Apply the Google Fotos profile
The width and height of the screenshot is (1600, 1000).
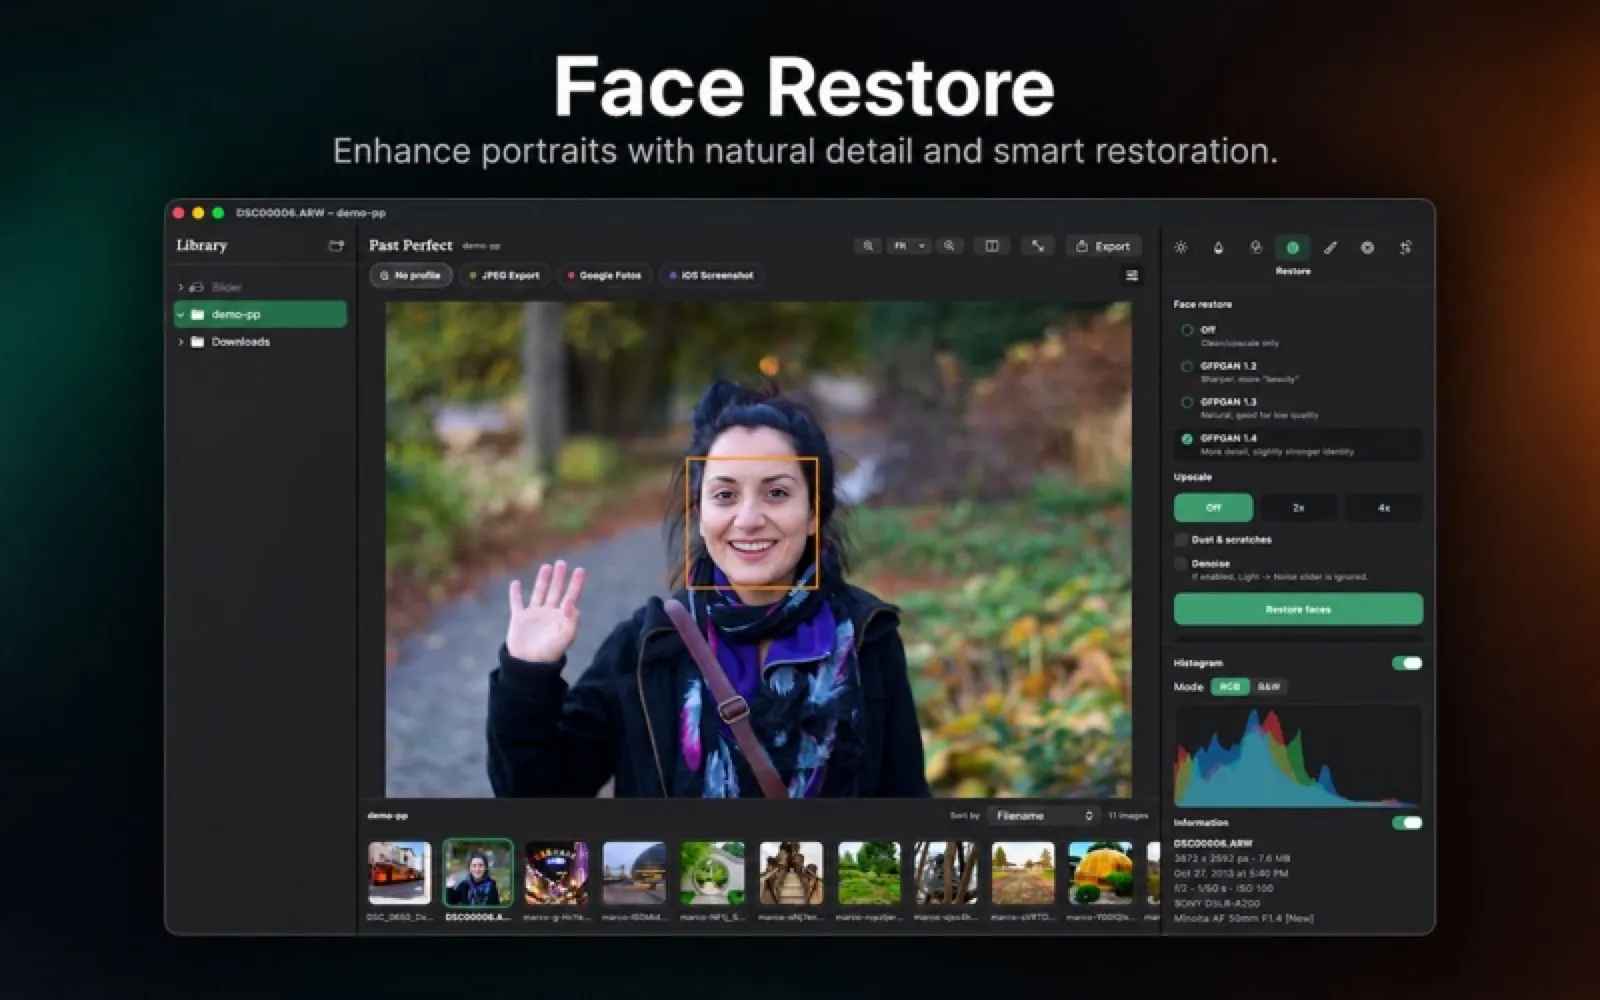(x=605, y=275)
